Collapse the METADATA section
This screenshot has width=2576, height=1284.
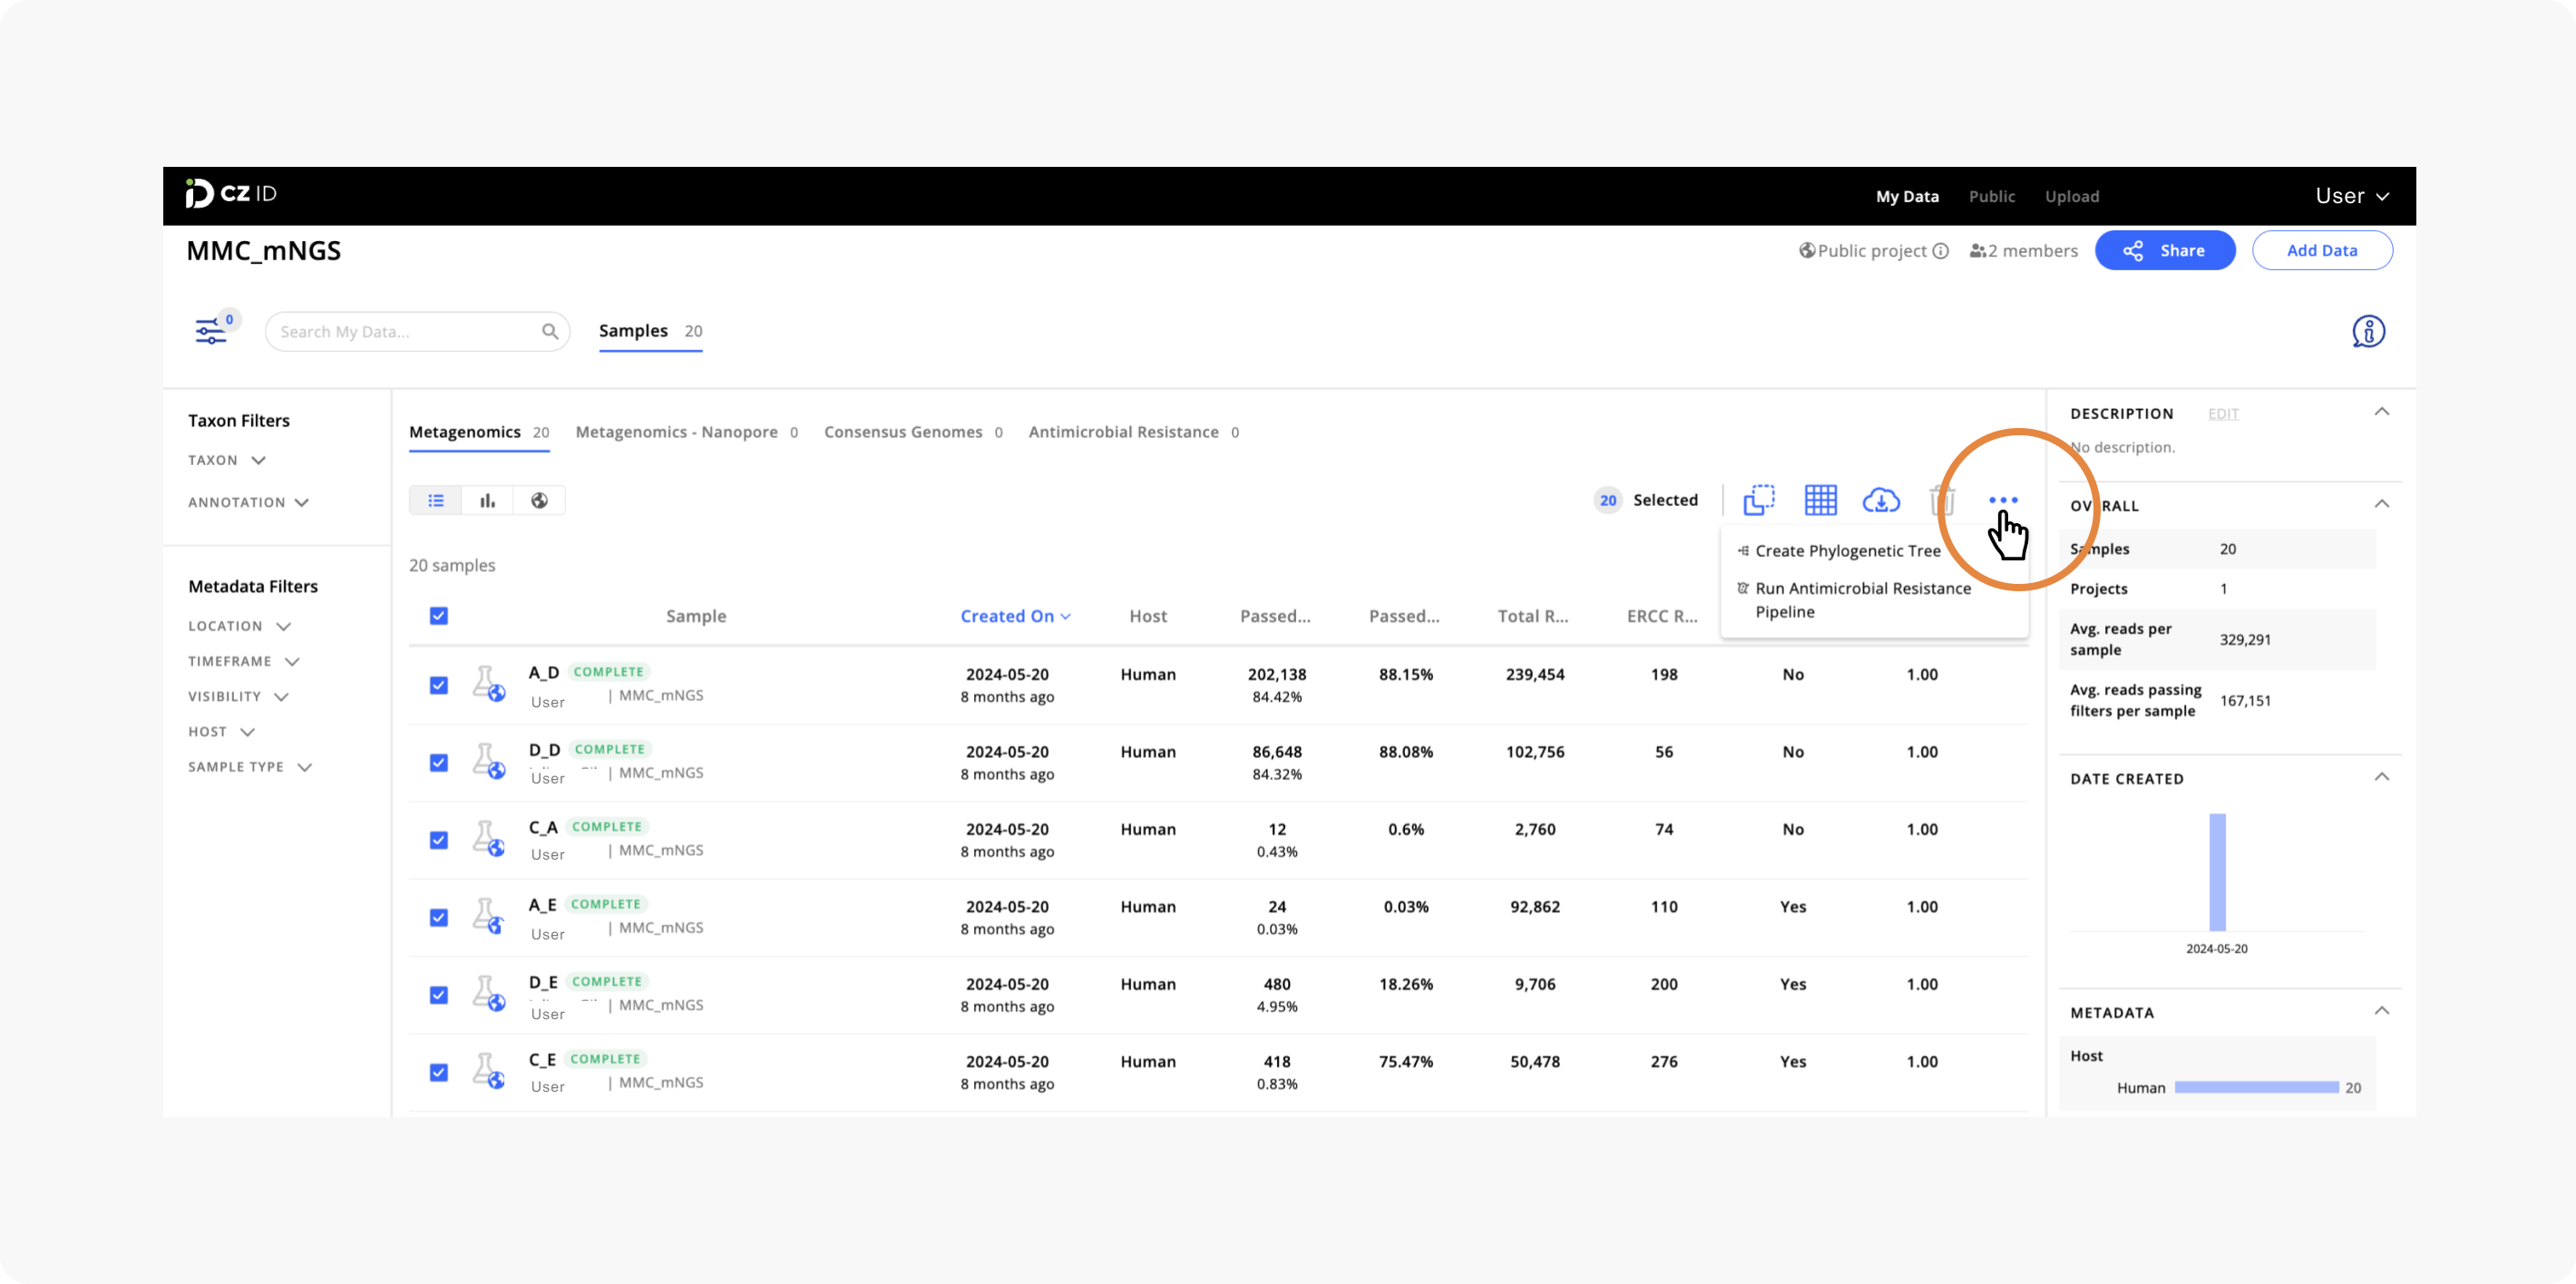tap(2382, 1011)
